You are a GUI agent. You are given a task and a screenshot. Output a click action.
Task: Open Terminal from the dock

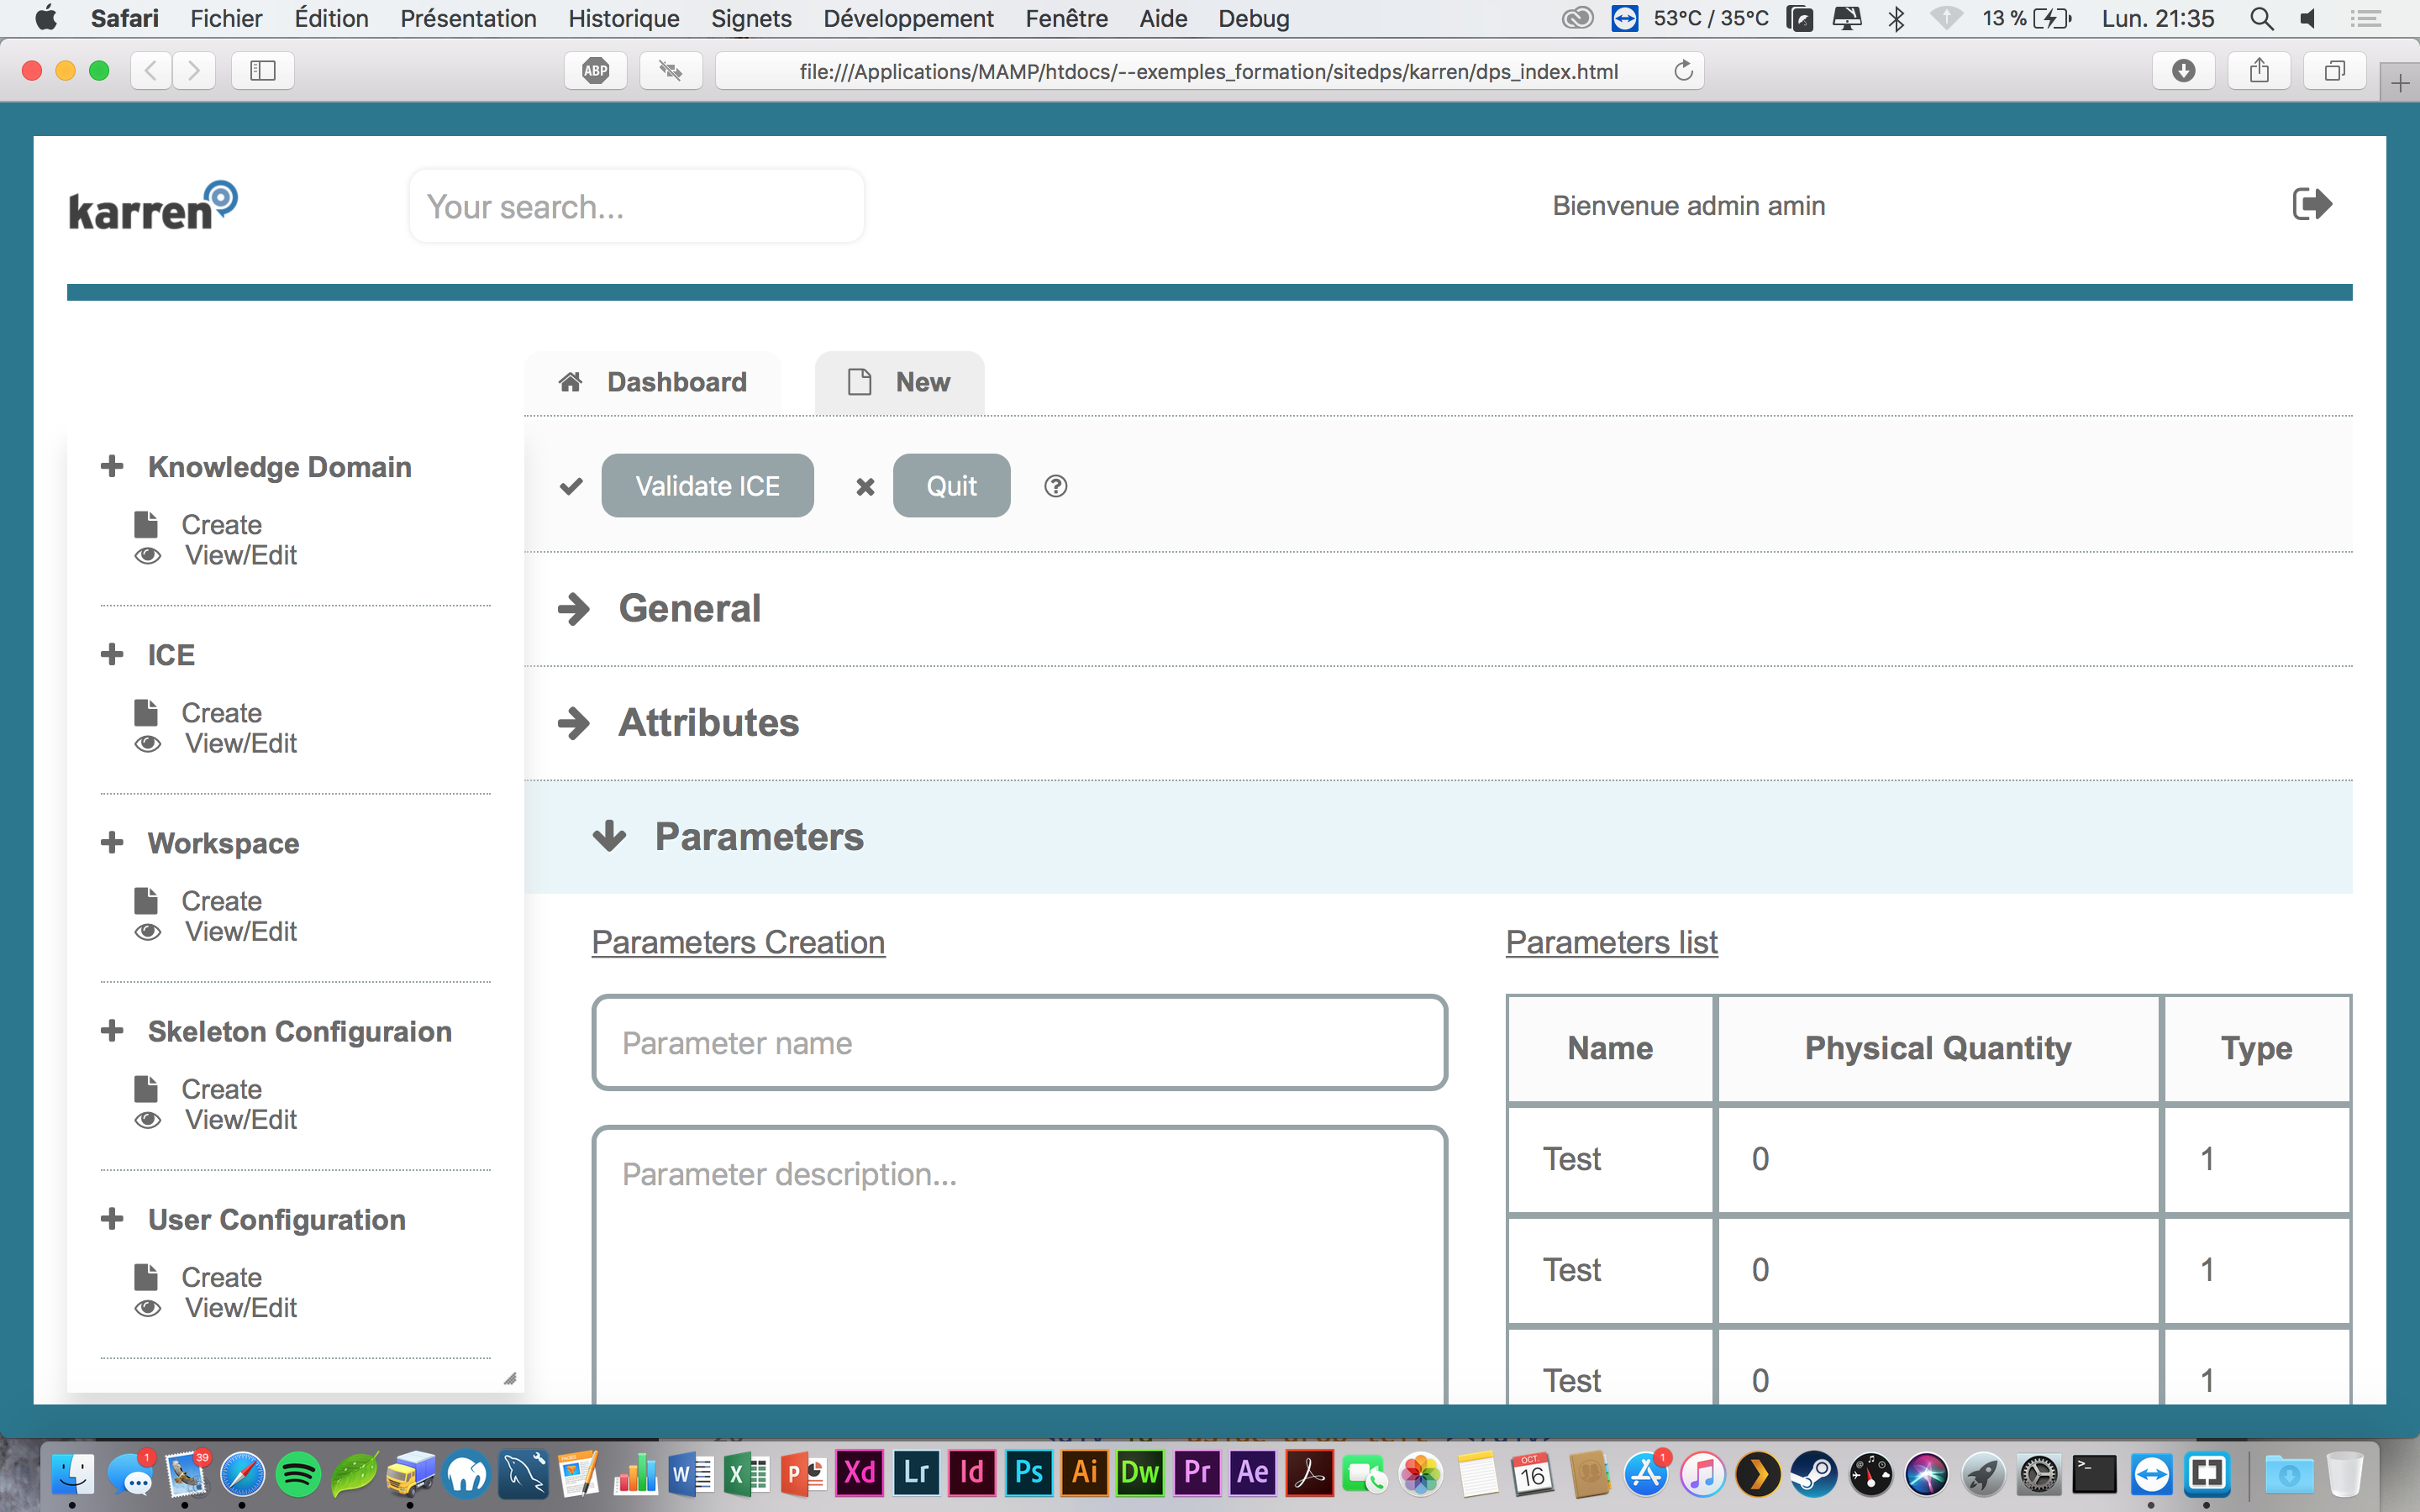coord(2094,1474)
